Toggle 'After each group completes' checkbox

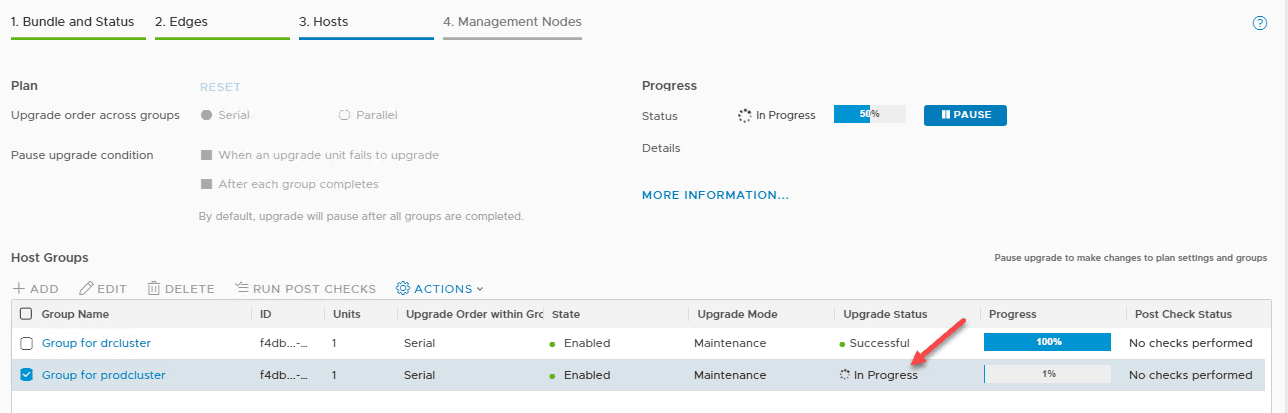tap(207, 184)
